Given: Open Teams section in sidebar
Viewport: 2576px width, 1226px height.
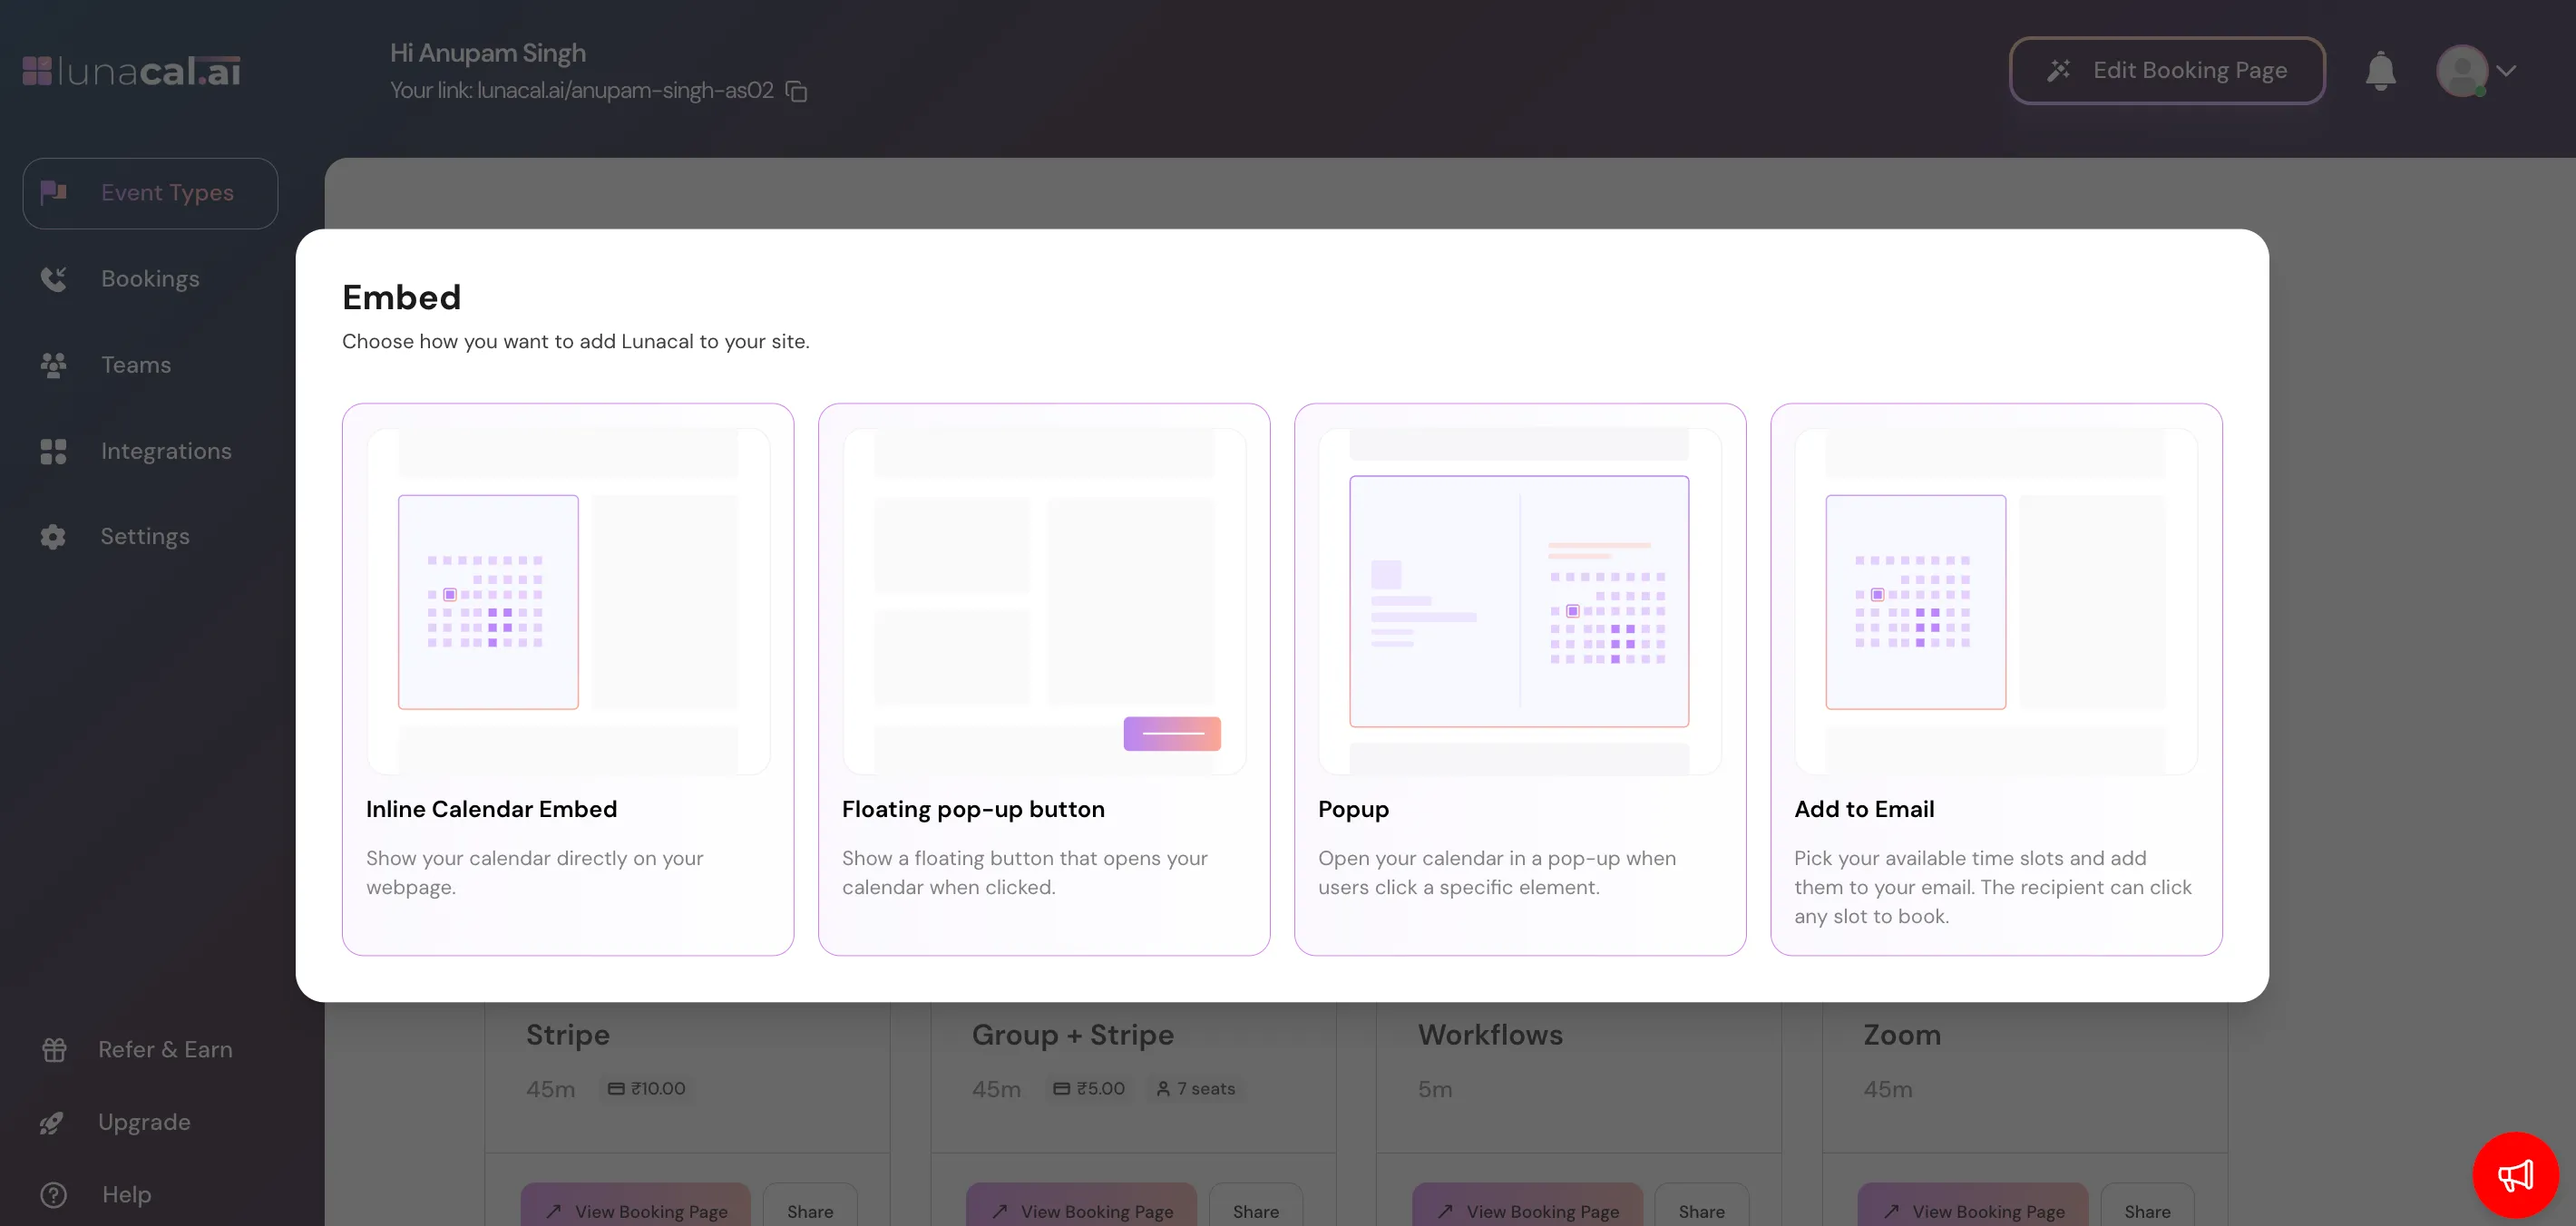Looking at the screenshot, I should coord(136,365).
